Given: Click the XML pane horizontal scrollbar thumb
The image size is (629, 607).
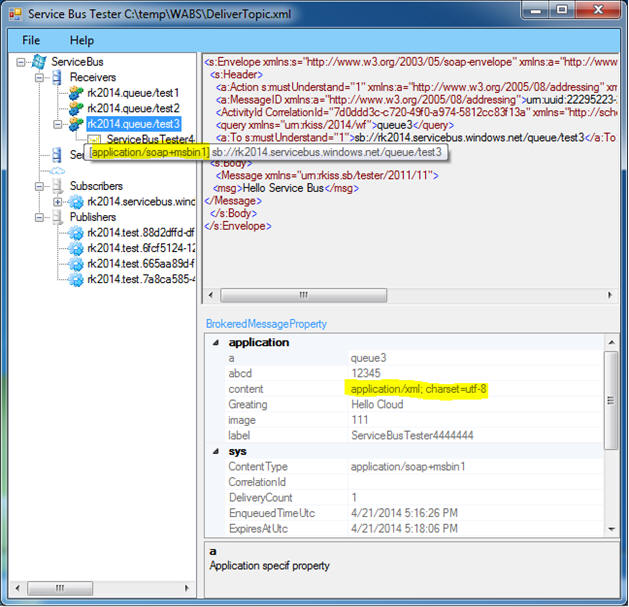Looking at the screenshot, I should pos(304,295).
